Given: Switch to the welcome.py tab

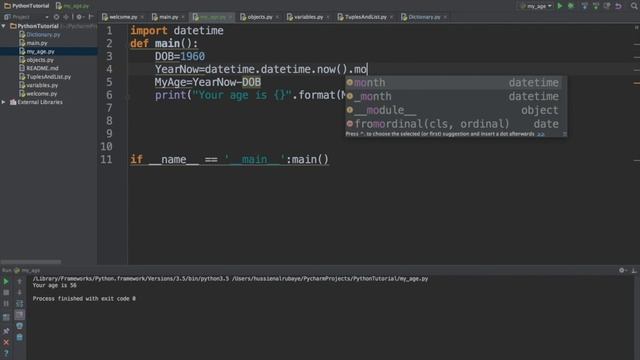Looking at the screenshot, I should pyautogui.click(x=123, y=17).
